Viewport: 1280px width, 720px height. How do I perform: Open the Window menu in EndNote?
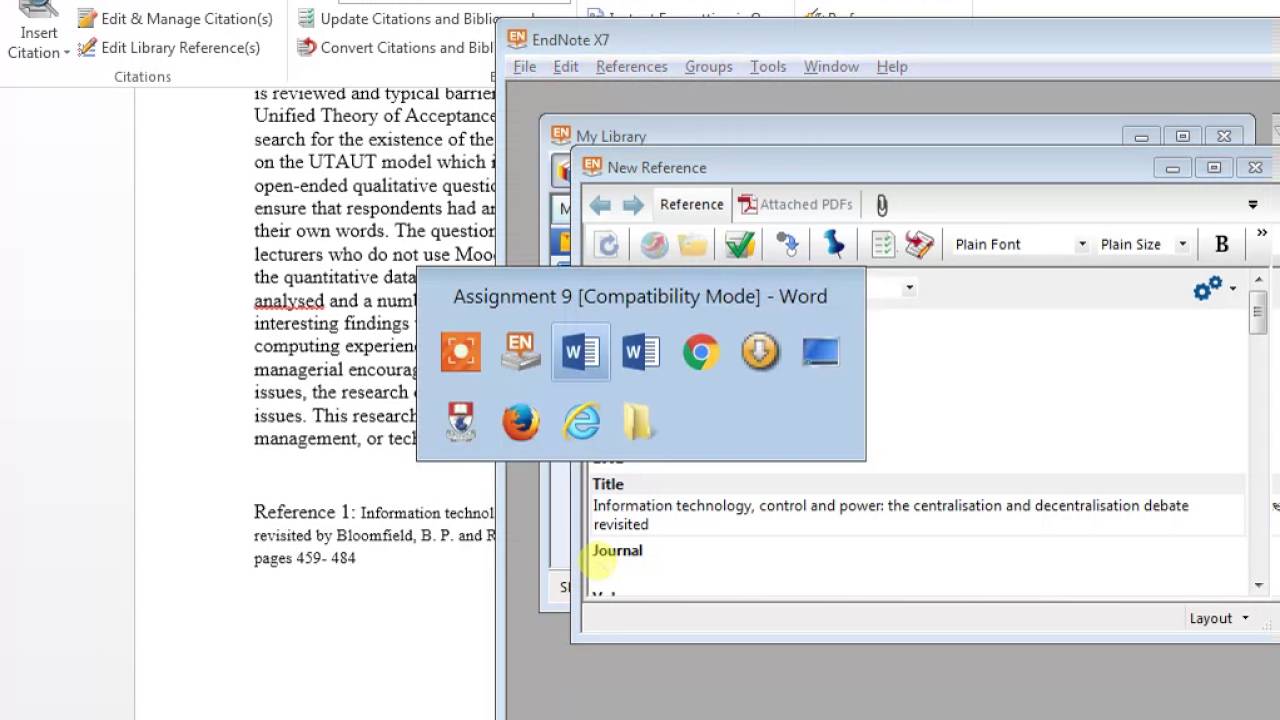pos(831,66)
